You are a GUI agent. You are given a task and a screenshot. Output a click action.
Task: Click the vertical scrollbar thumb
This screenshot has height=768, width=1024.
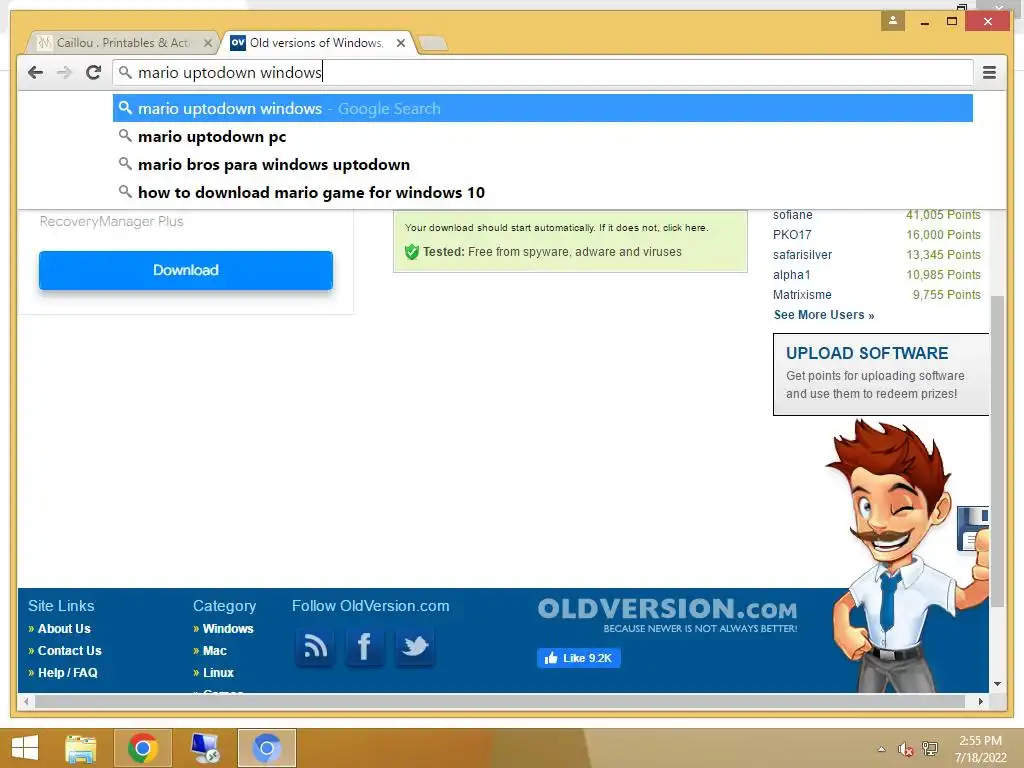(997, 451)
